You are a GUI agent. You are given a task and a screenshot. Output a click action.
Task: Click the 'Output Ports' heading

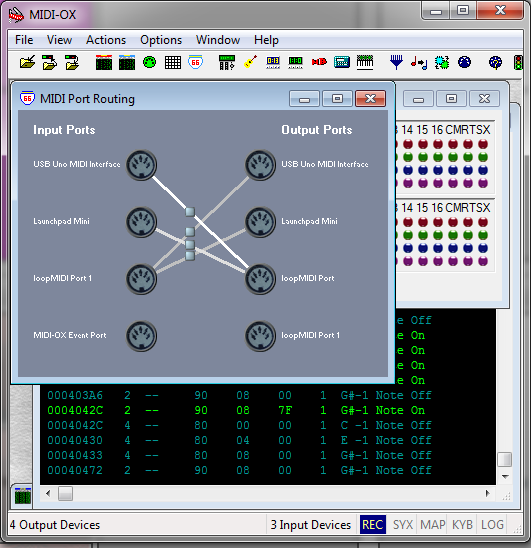click(317, 130)
